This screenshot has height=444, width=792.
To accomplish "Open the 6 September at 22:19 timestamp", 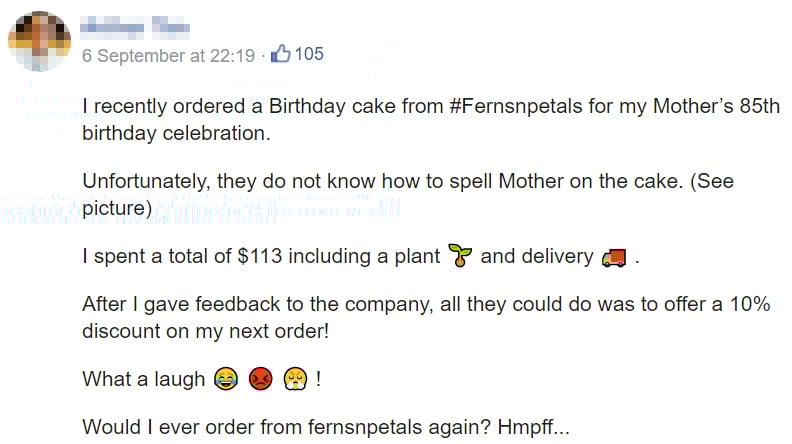I will [x=168, y=55].
